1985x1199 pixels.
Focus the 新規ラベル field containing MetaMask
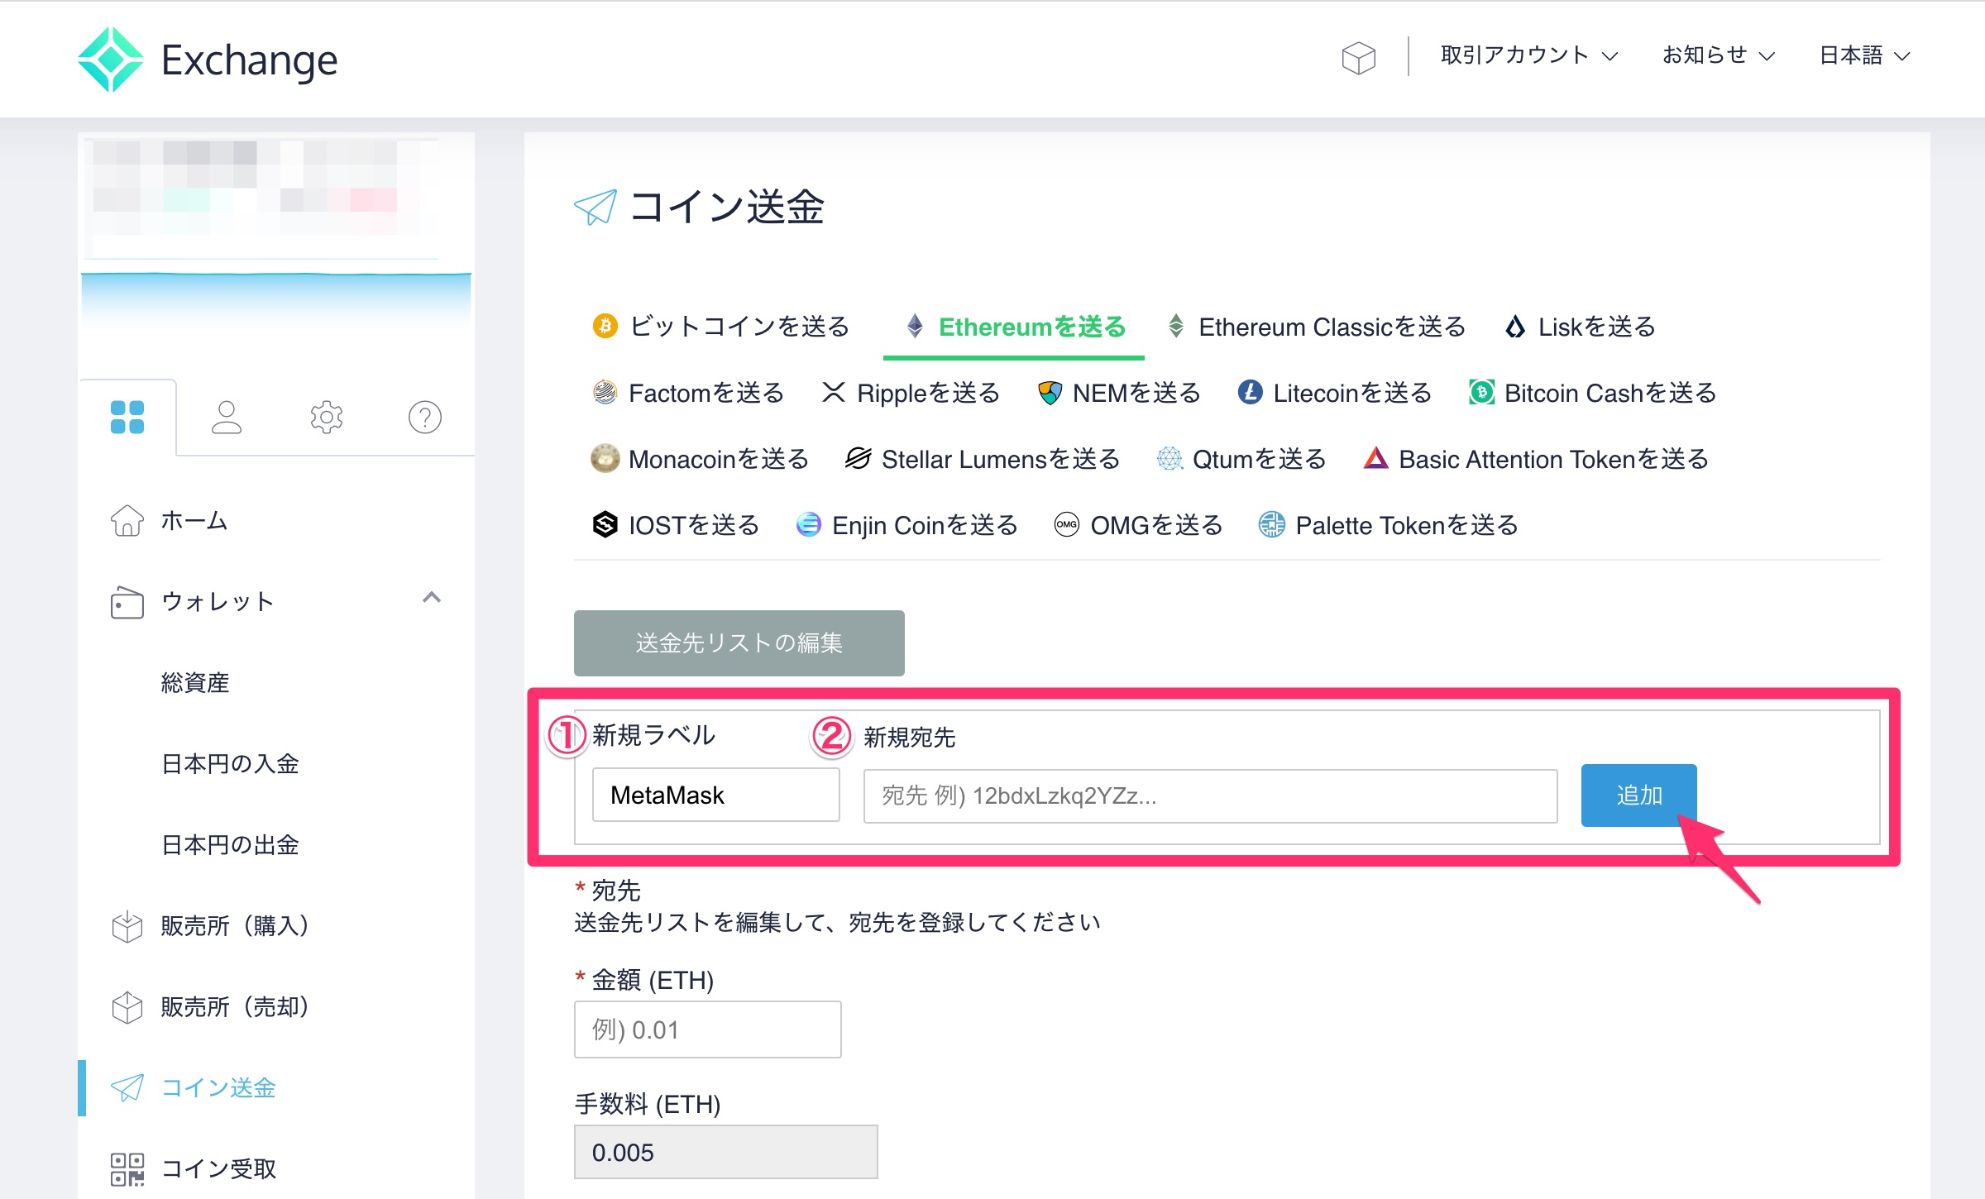click(716, 795)
